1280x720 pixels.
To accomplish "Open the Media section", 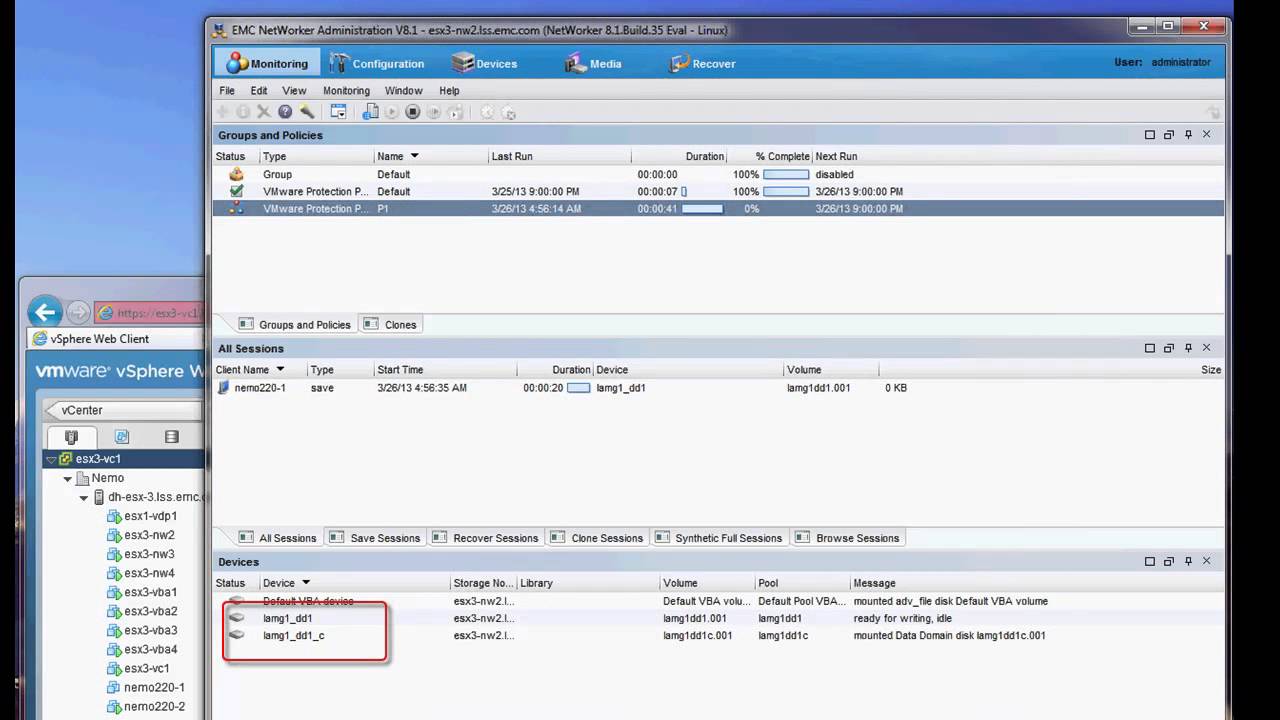I will point(593,63).
